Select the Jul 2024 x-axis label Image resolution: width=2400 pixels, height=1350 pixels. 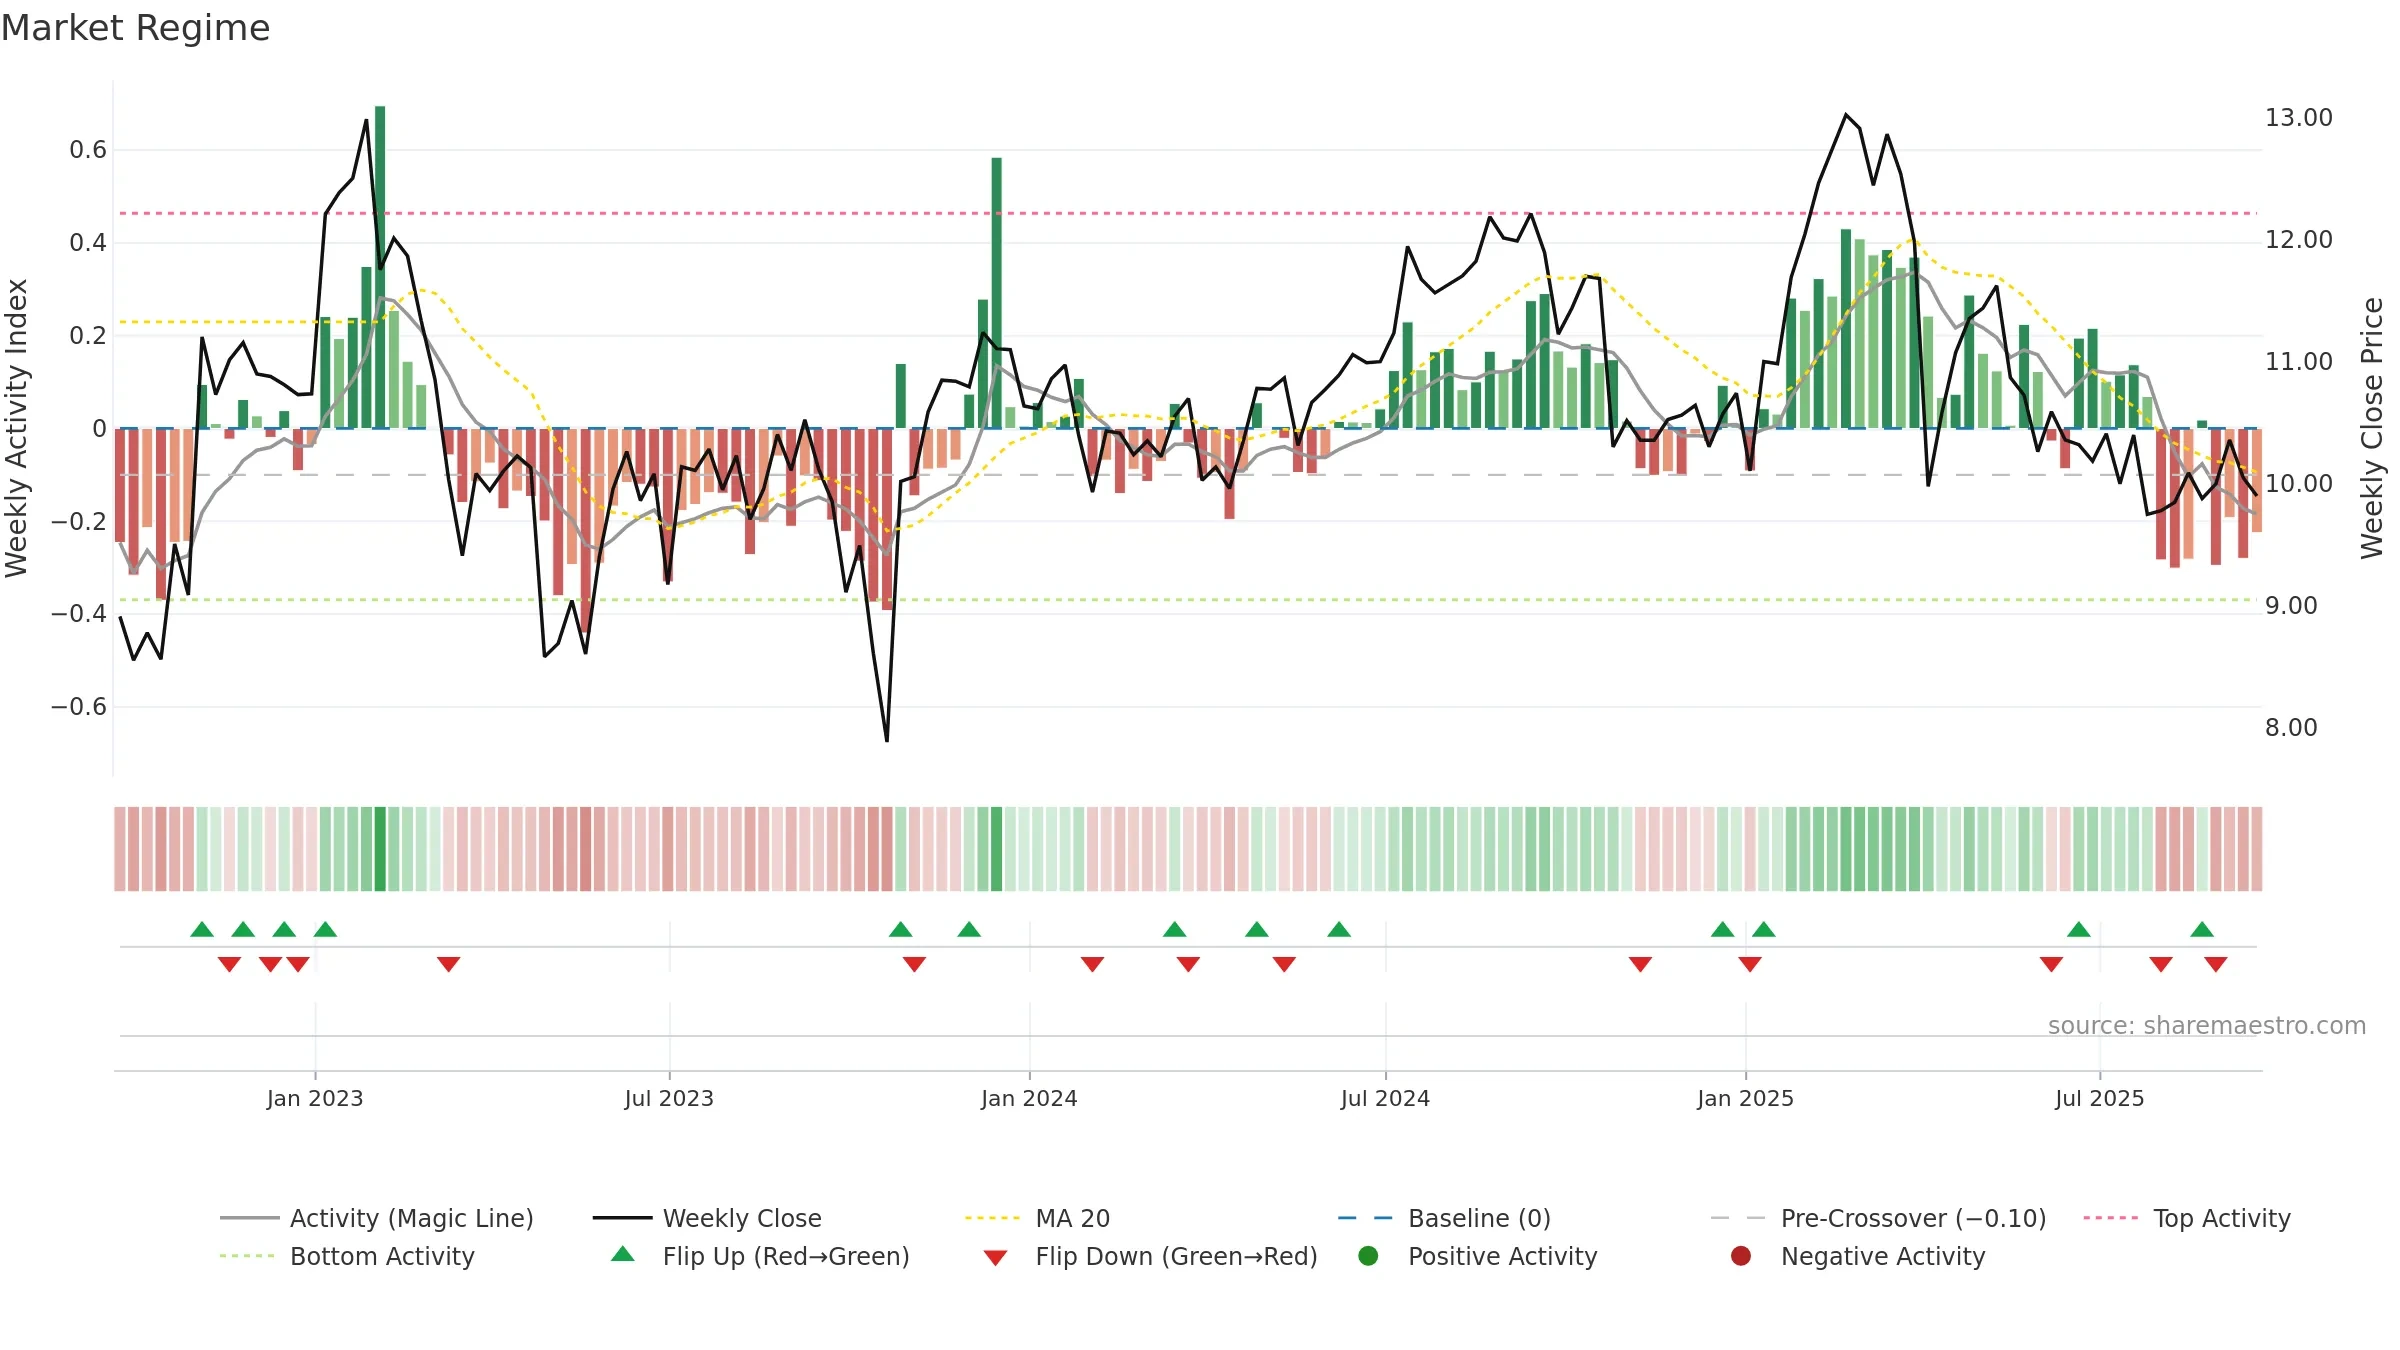[x=1385, y=1098]
